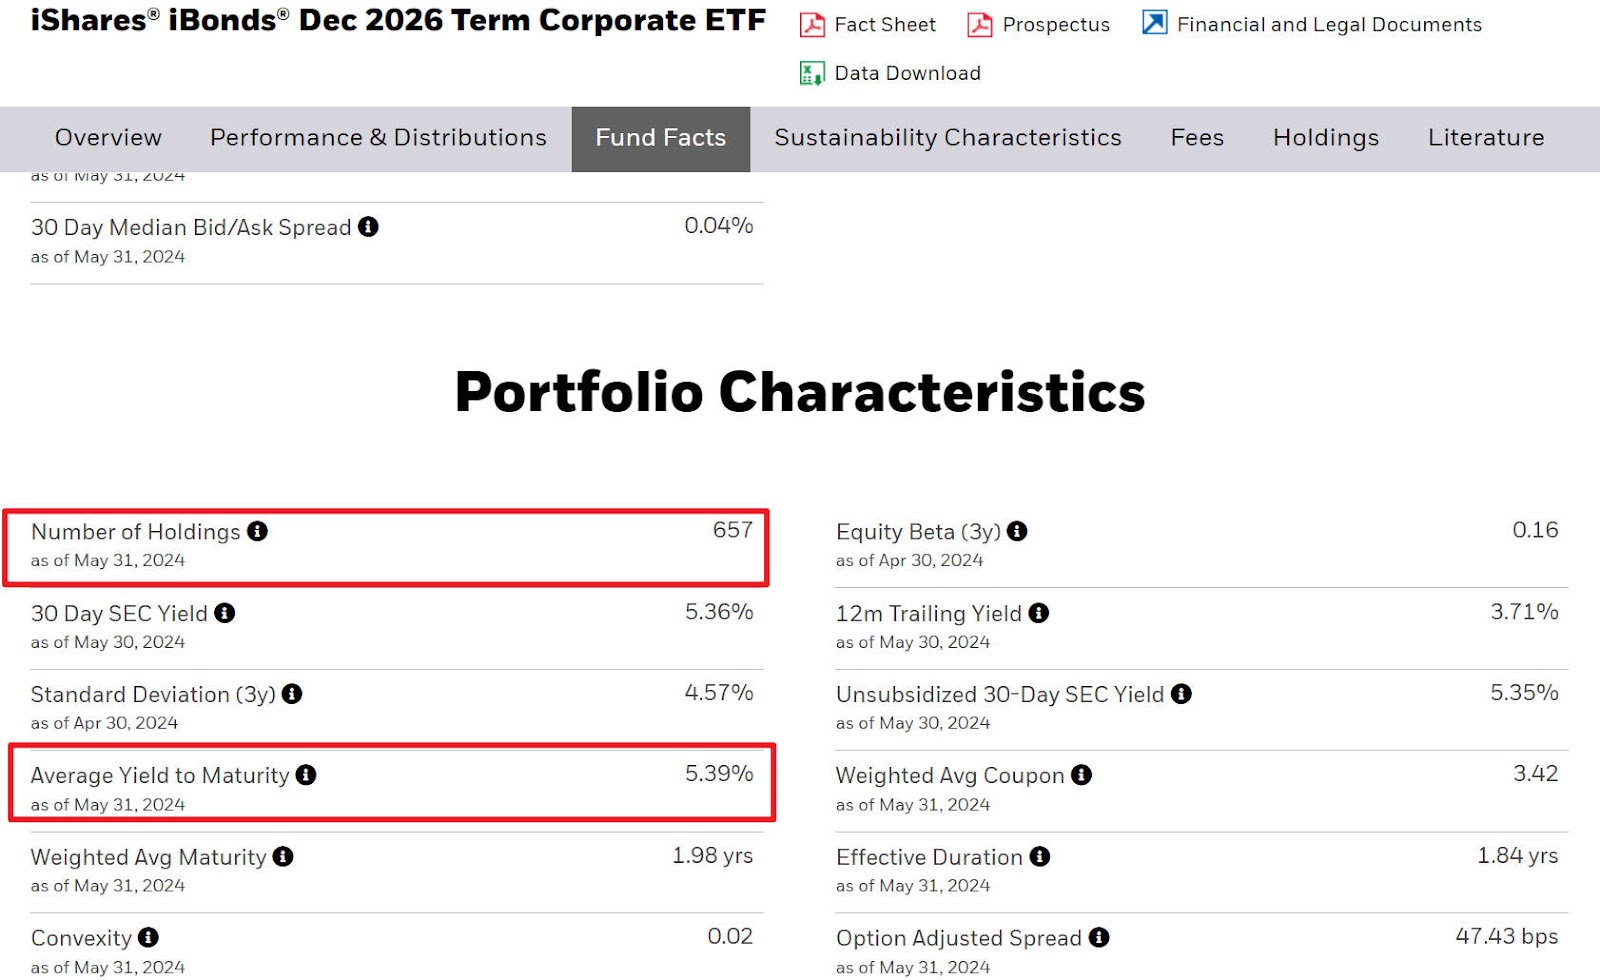Click the Financial and Legal Documents arrow icon

pyautogui.click(x=1155, y=23)
